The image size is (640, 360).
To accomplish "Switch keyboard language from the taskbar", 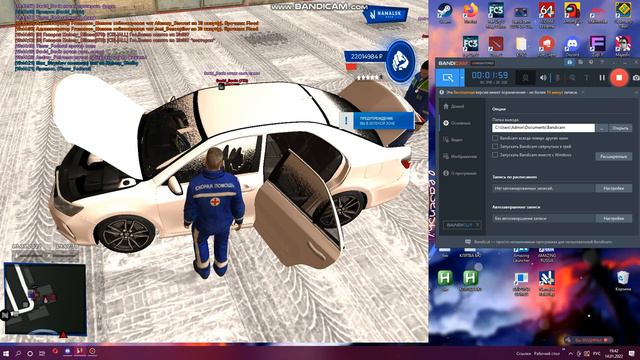I will [596, 353].
